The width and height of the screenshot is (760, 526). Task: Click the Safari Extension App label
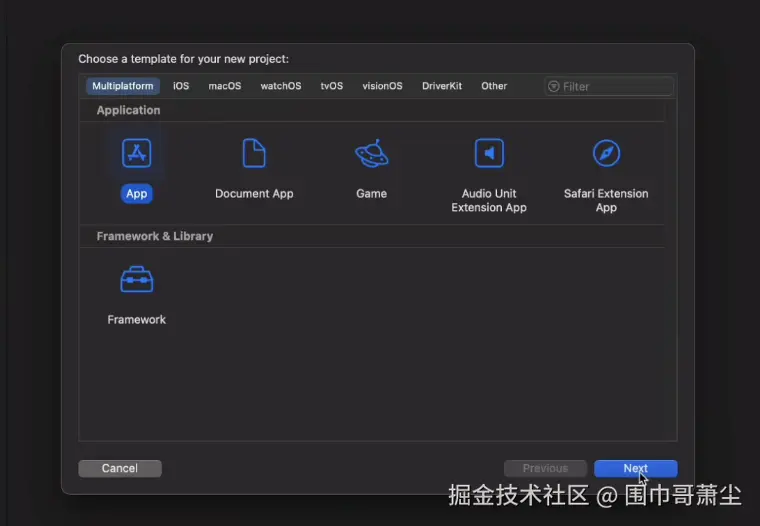606,200
